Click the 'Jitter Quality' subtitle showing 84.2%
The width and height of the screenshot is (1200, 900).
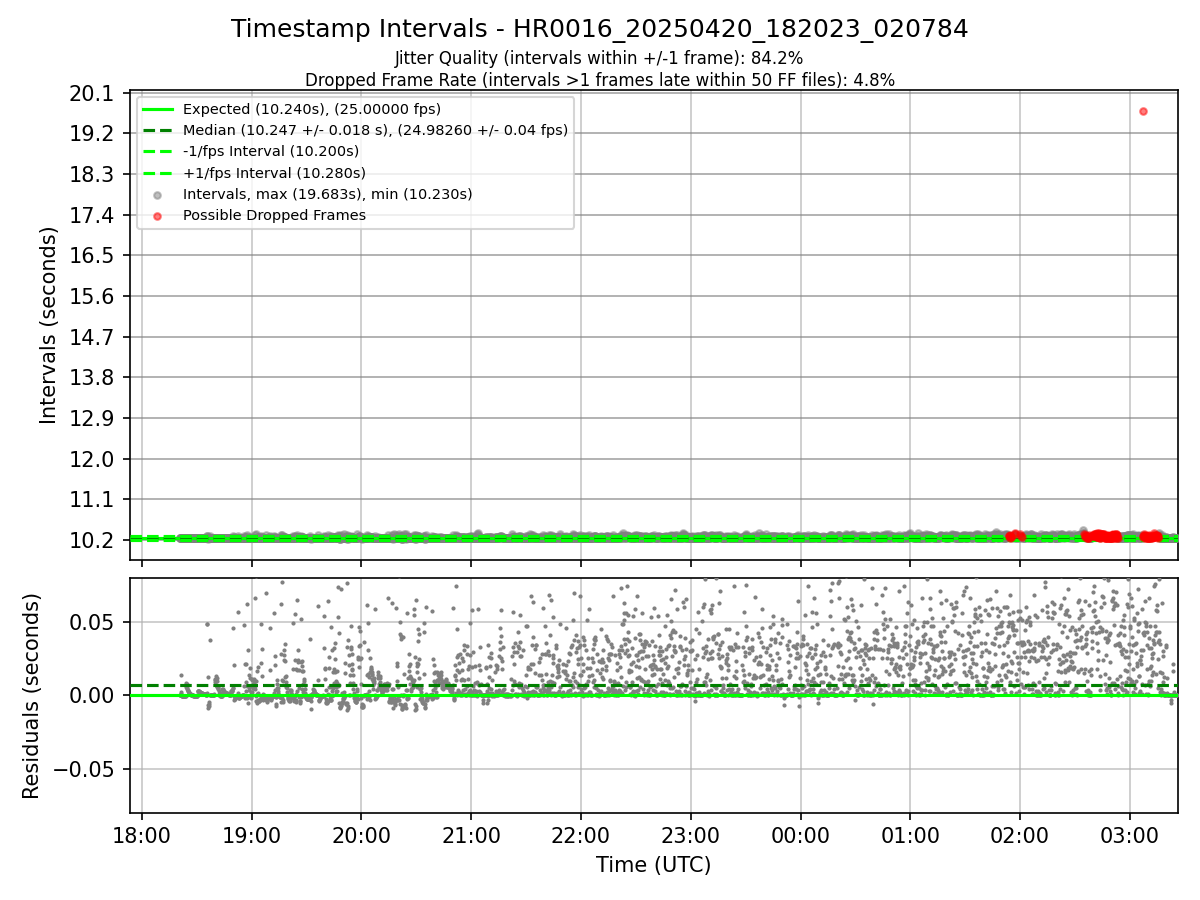pyautogui.click(x=599, y=59)
